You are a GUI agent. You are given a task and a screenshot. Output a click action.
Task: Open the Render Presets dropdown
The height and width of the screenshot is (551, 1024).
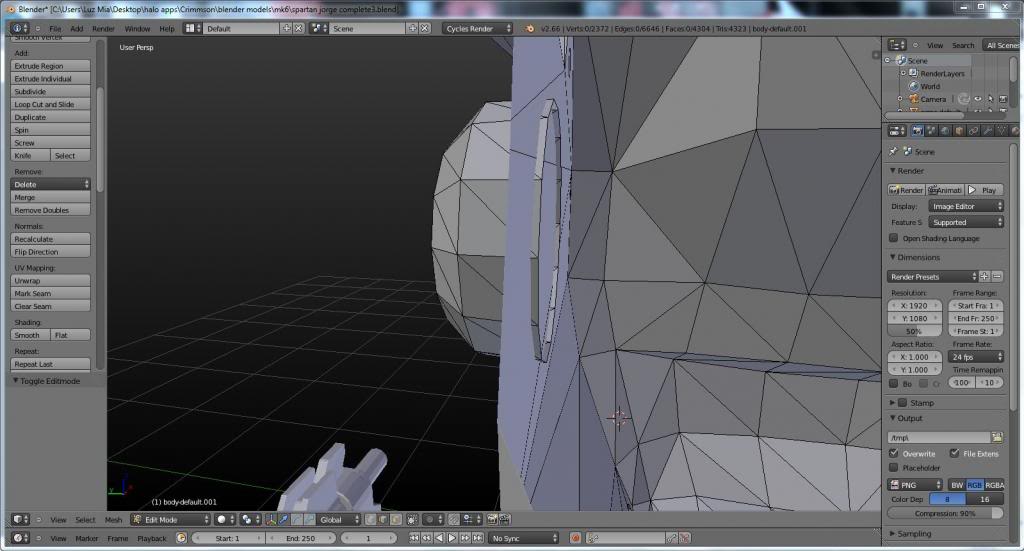(x=933, y=277)
